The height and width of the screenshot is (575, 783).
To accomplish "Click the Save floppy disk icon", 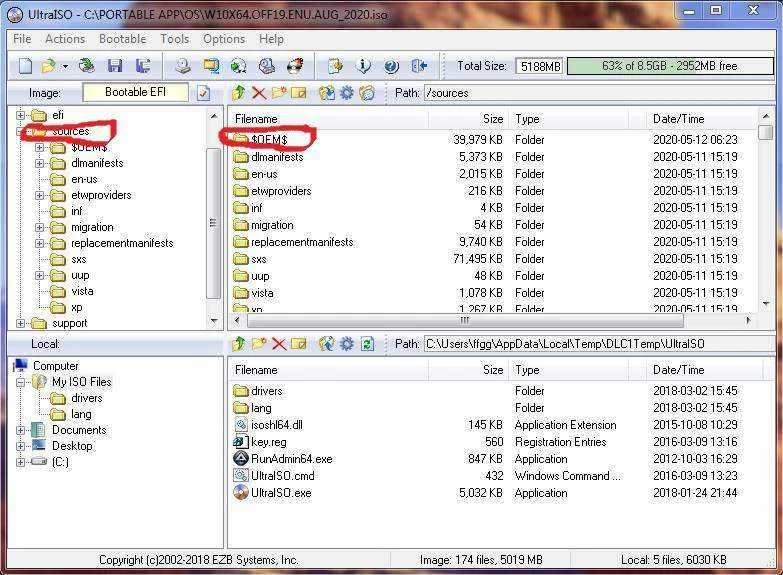I will click(115, 66).
